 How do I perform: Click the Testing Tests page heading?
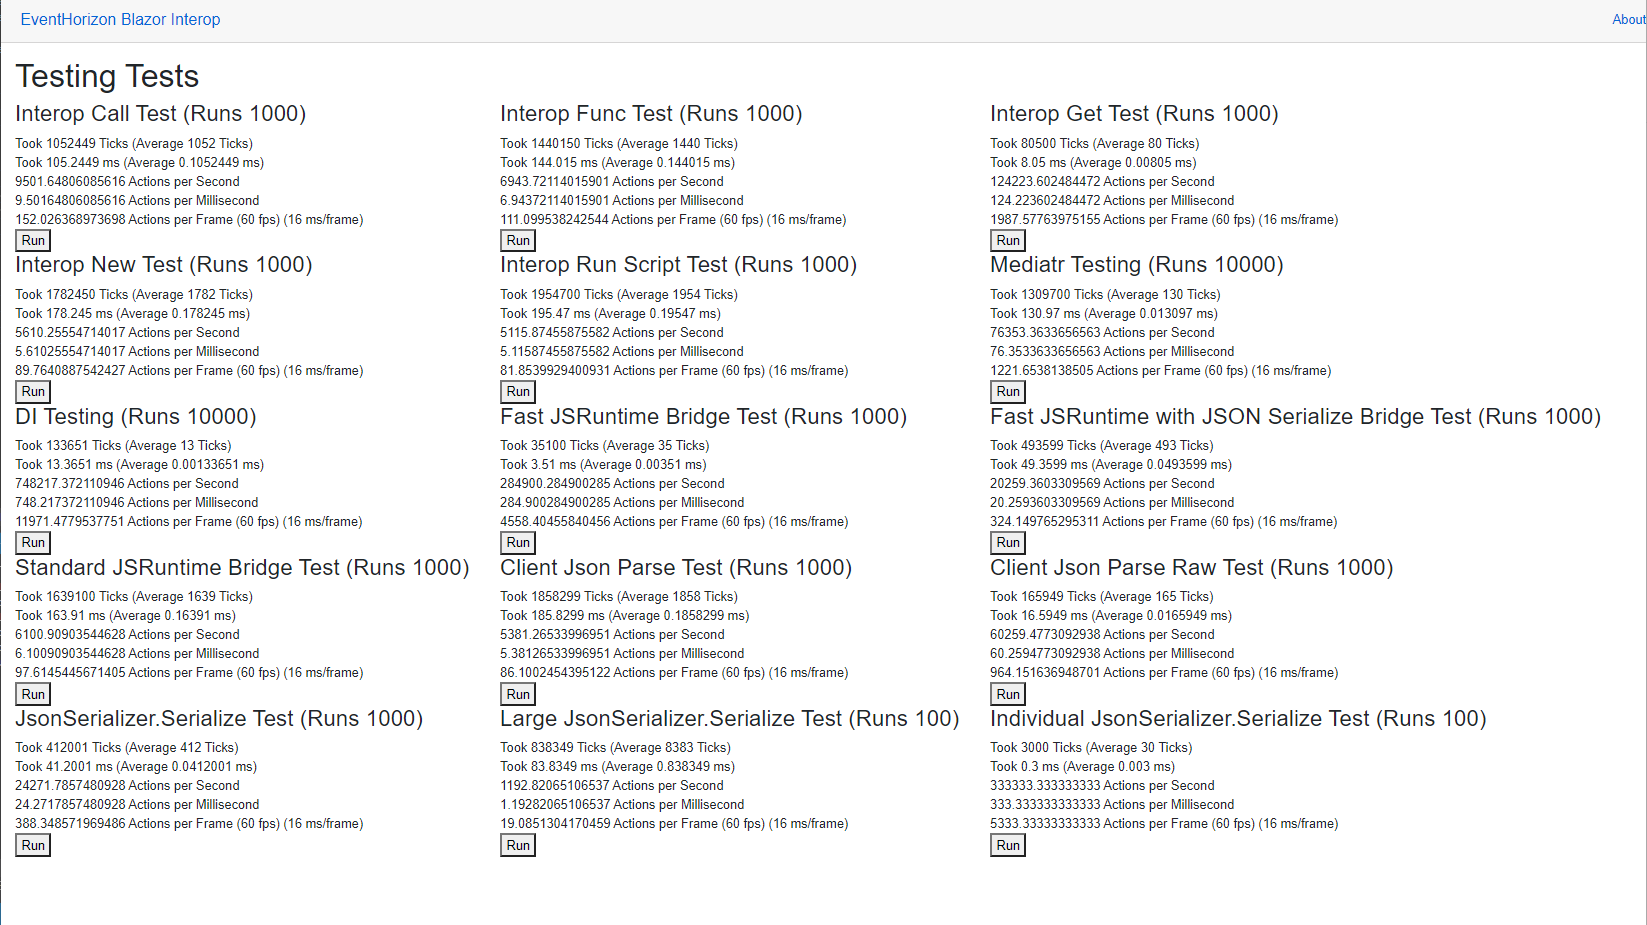coord(107,76)
